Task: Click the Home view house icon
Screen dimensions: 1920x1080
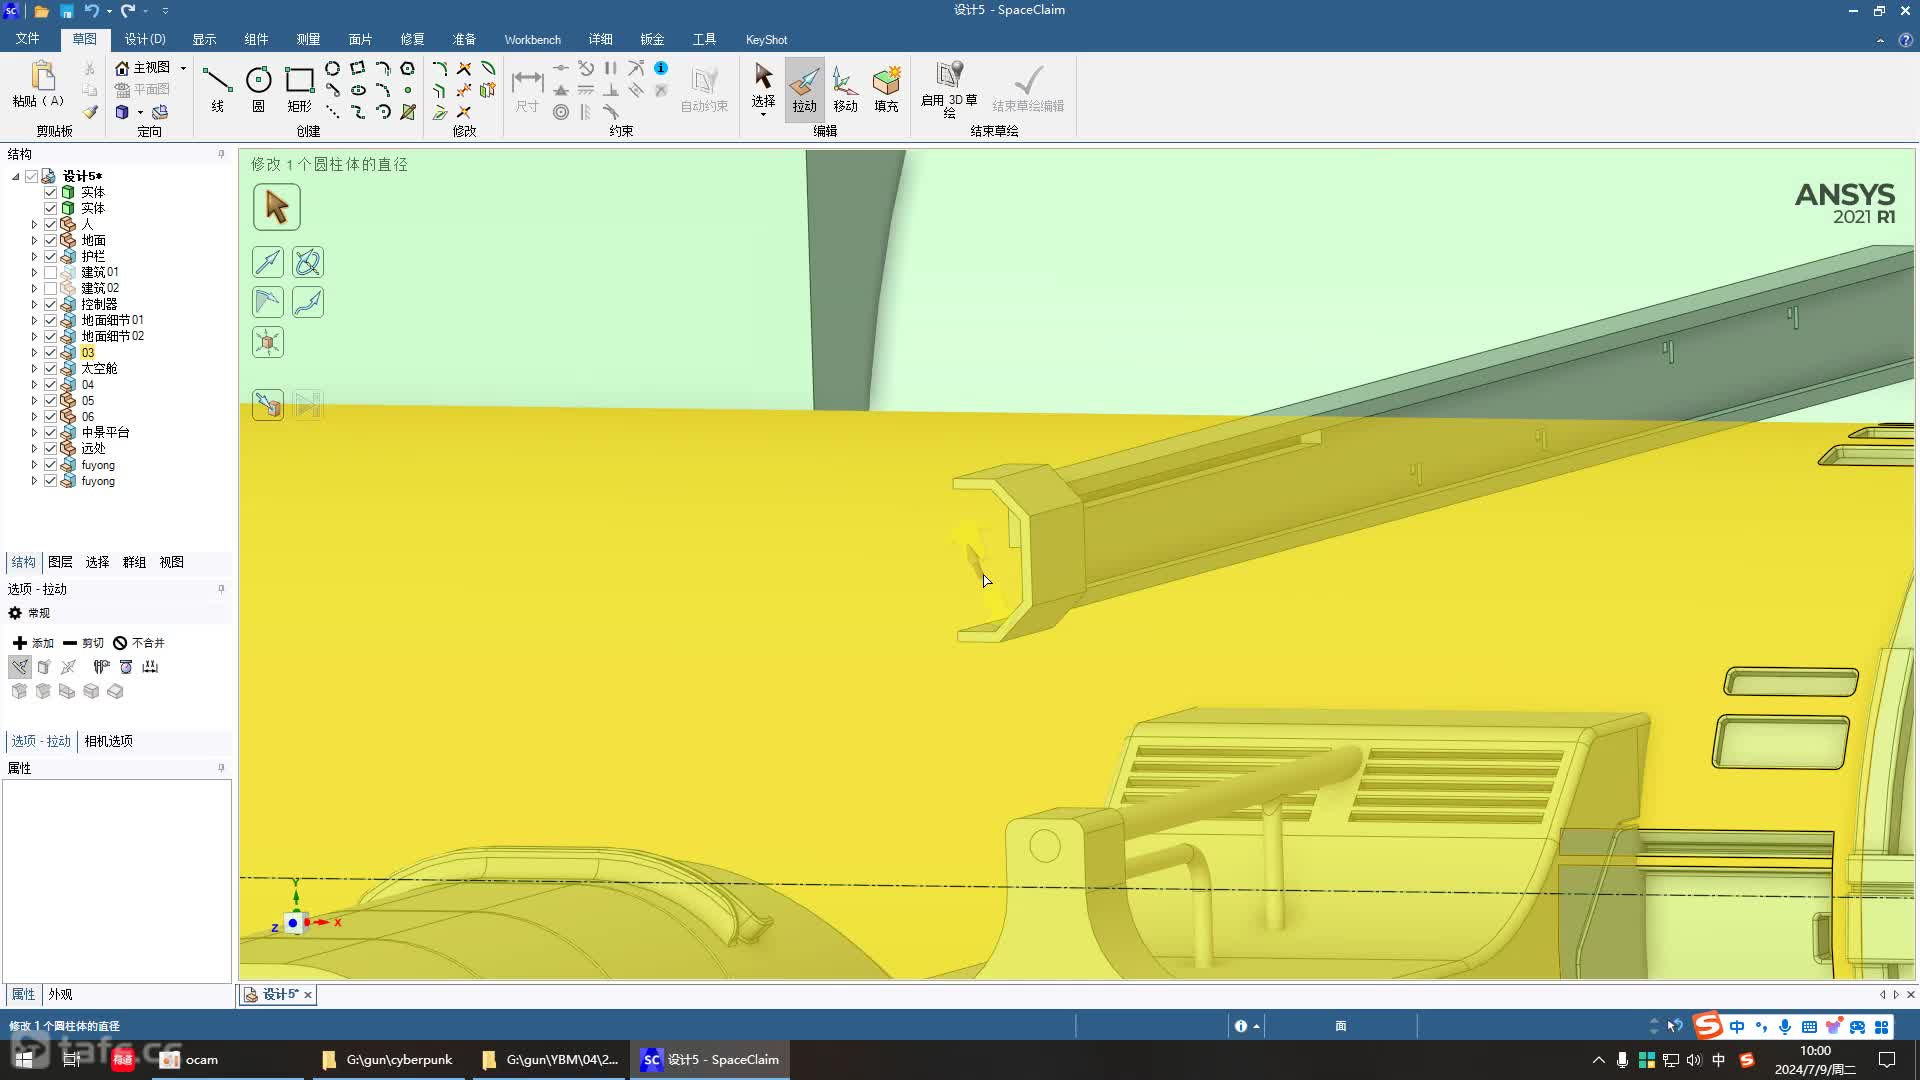Action: click(122, 67)
